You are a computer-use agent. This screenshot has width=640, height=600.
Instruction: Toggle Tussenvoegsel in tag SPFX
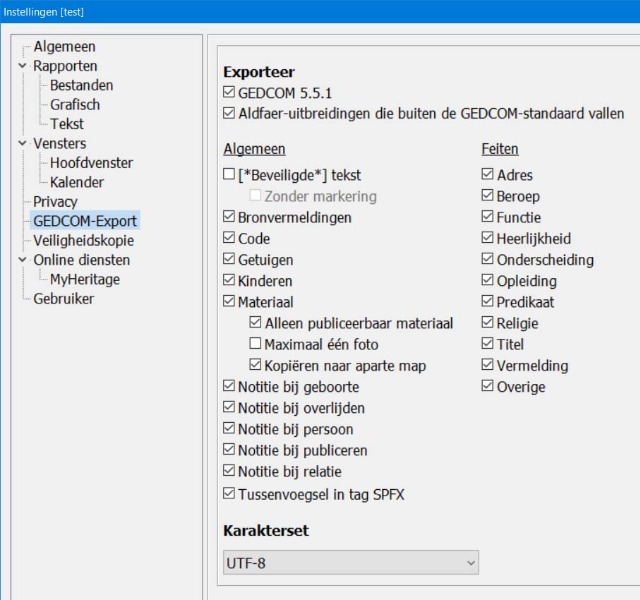click(229, 494)
